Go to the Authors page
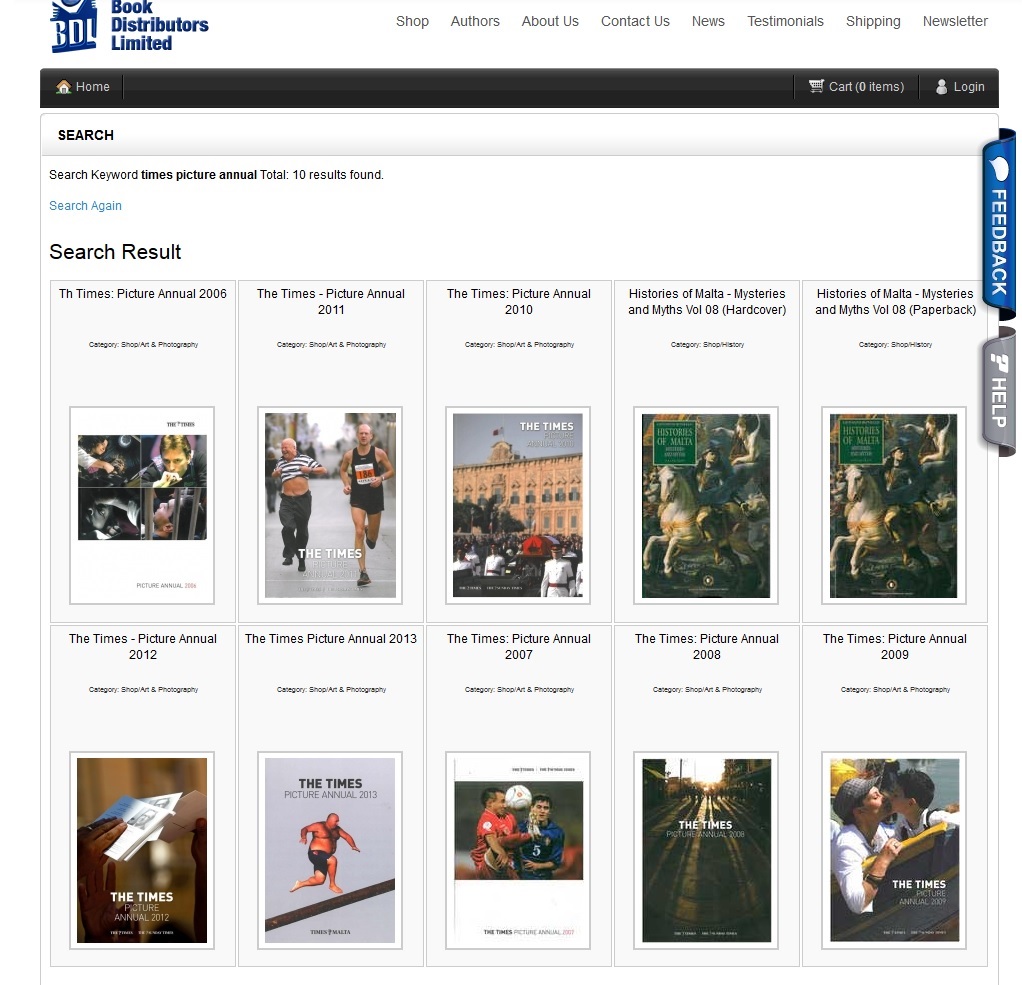The width and height of the screenshot is (1022, 985). pos(475,21)
